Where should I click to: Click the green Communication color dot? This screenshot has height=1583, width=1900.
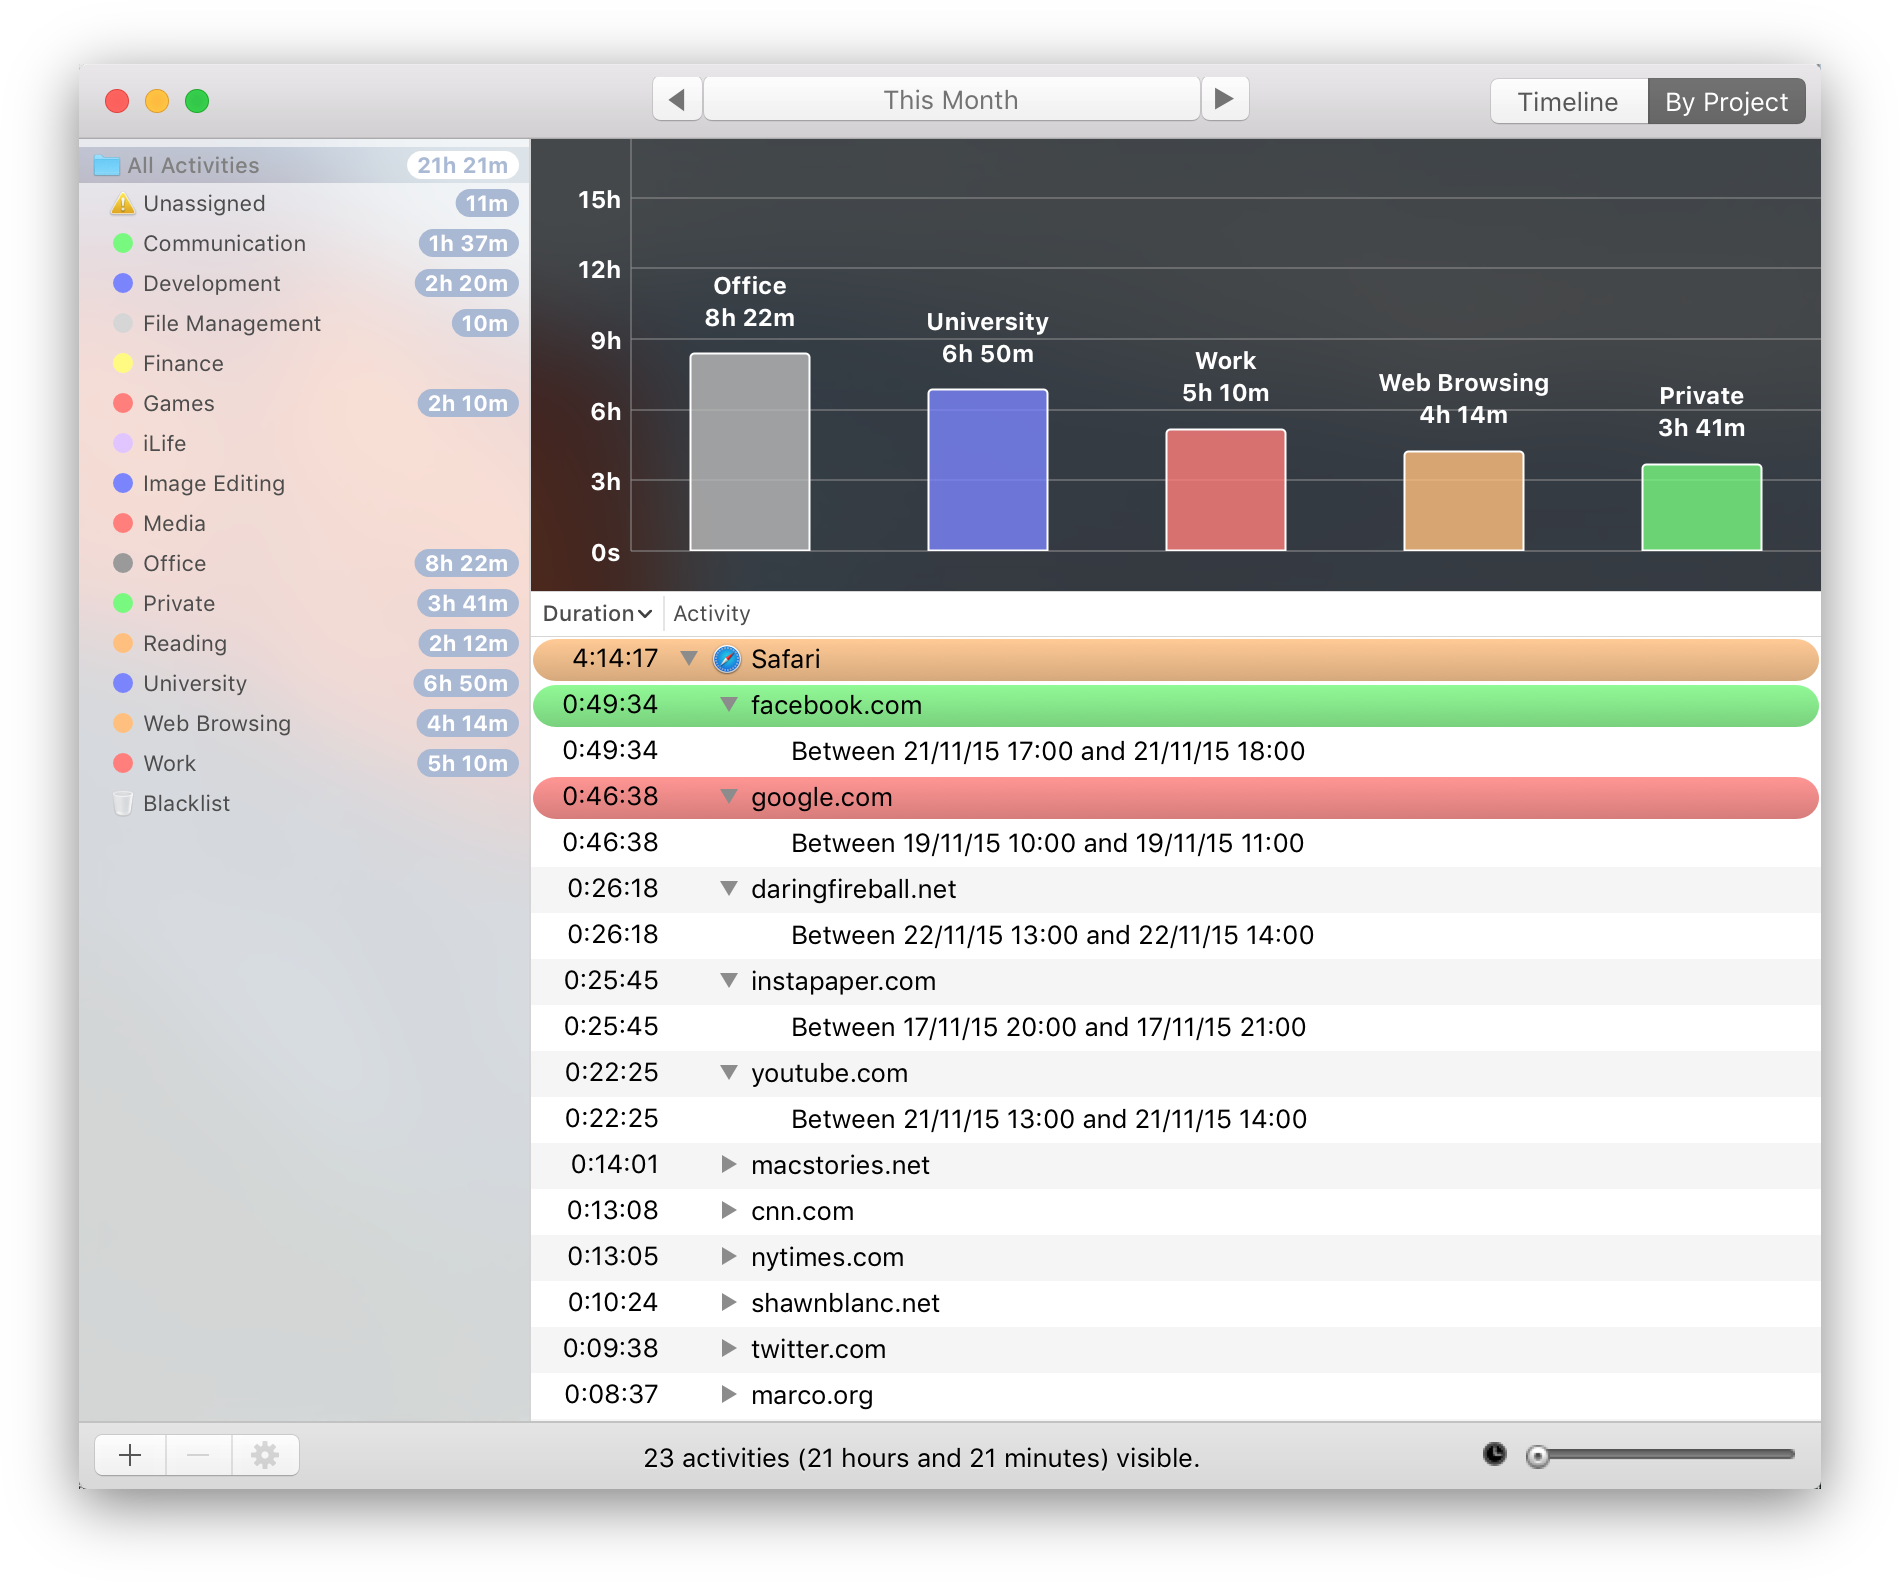[123, 243]
